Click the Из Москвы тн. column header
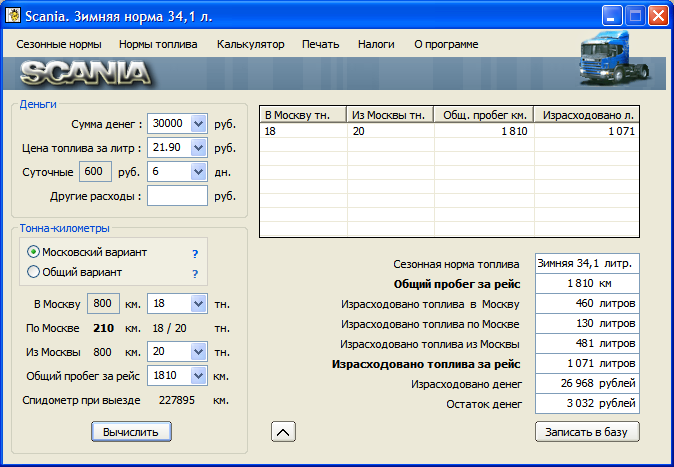 click(390, 115)
